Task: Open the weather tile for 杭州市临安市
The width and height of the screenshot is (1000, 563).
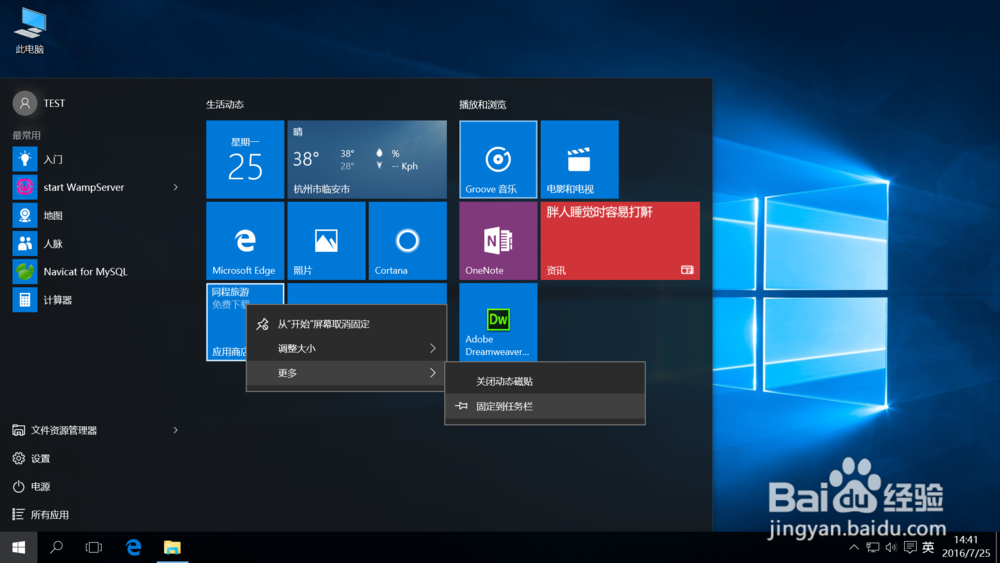Action: pyautogui.click(x=367, y=159)
